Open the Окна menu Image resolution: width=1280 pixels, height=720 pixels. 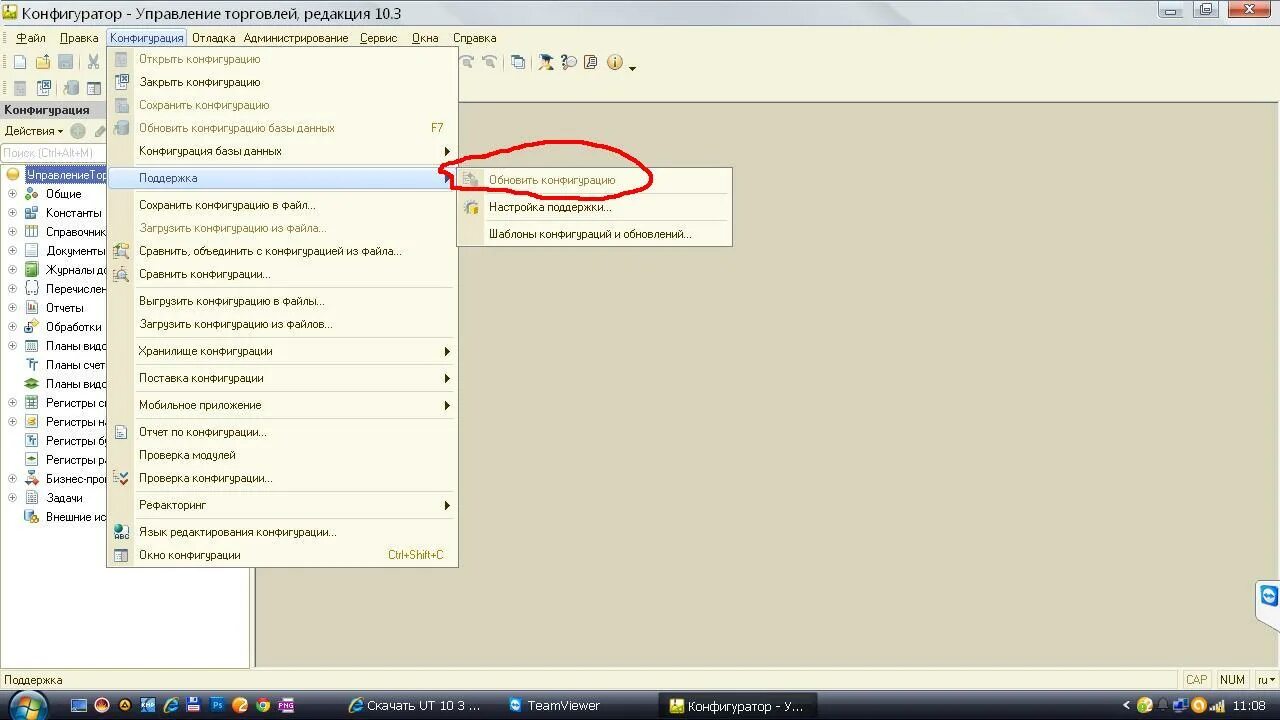[425, 38]
